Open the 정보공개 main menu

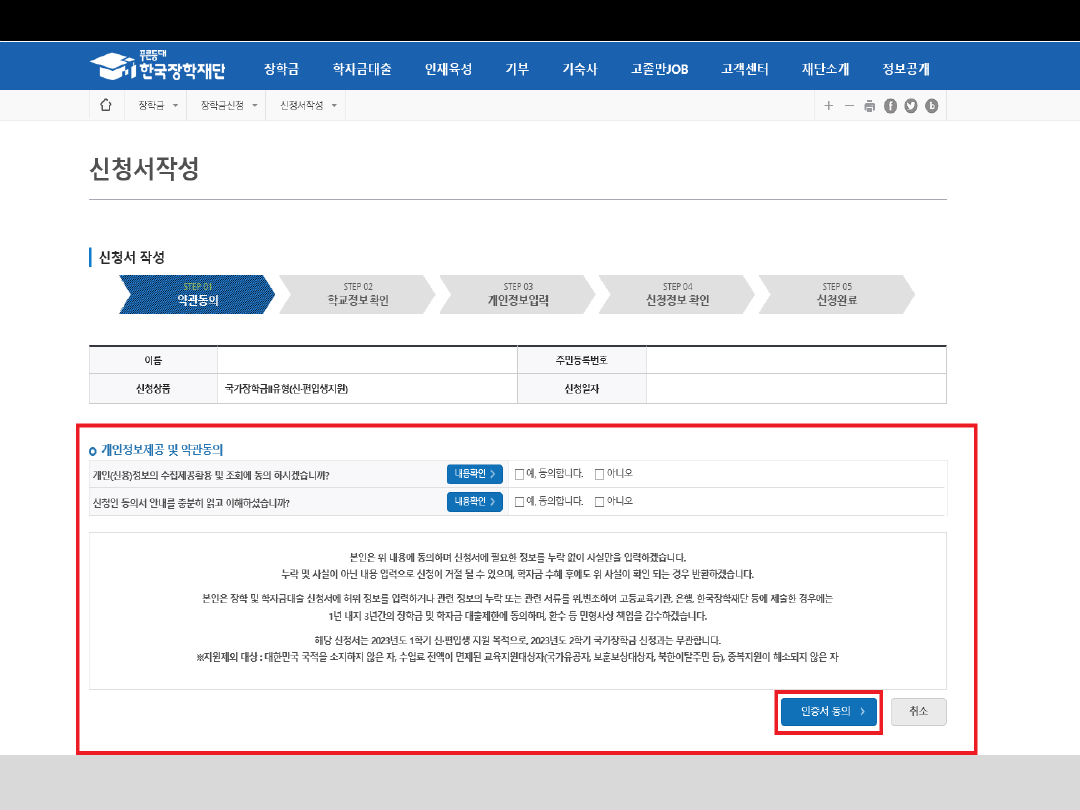(906, 69)
